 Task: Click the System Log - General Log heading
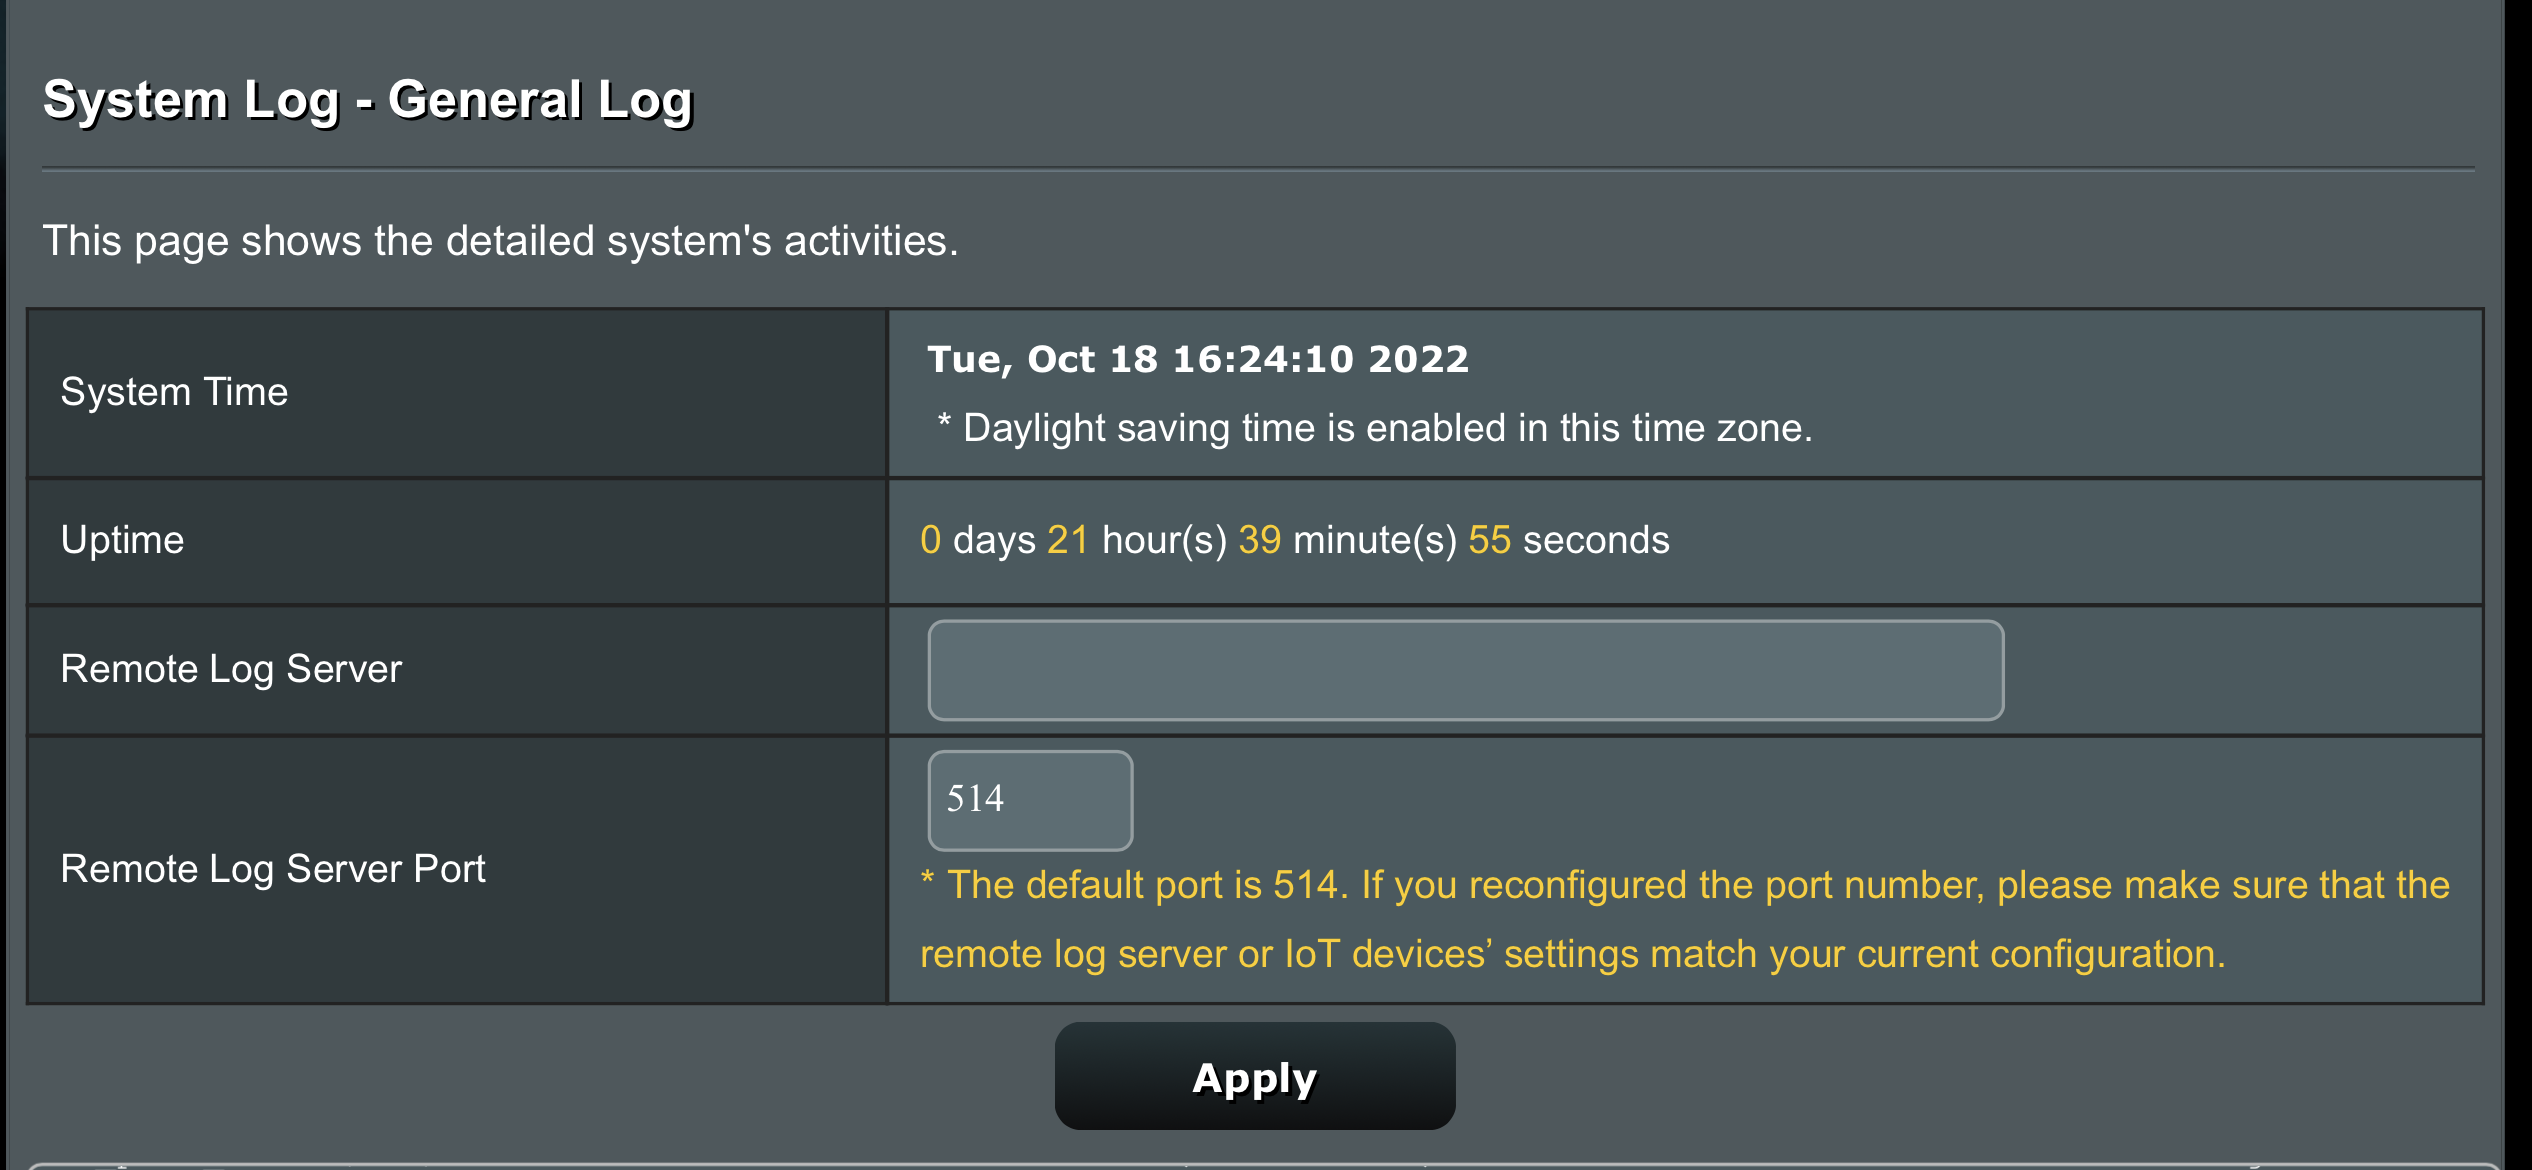[x=367, y=100]
